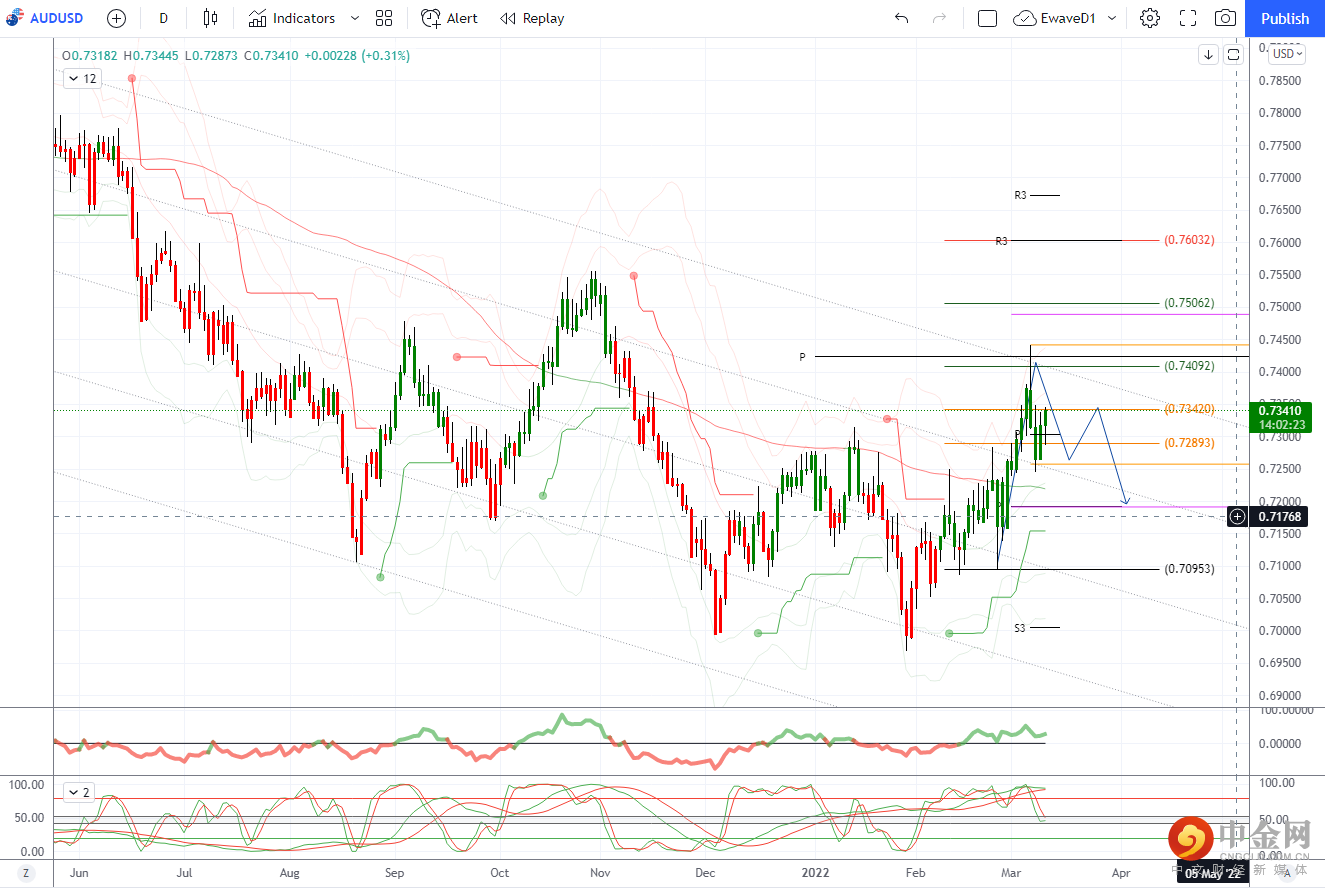Toggle the maximize chart pane icon
Image resolution: width=1325 pixels, height=888 pixels.
tap(1233, 54)
